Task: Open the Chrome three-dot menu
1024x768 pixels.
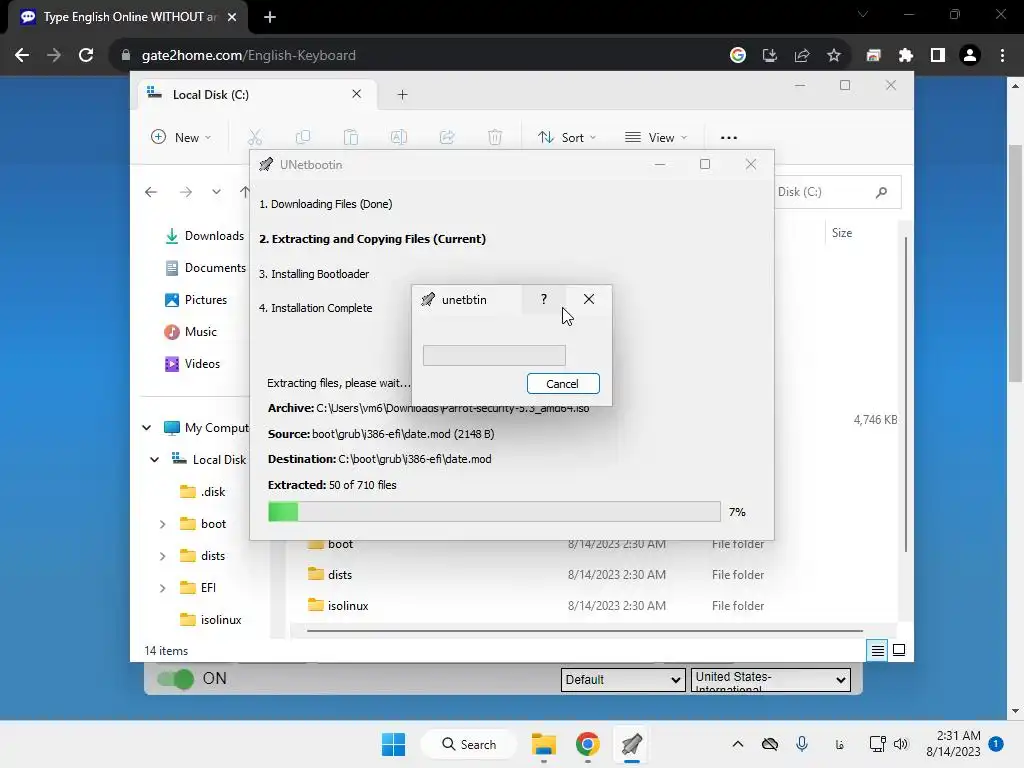Action: point(1002,56)
